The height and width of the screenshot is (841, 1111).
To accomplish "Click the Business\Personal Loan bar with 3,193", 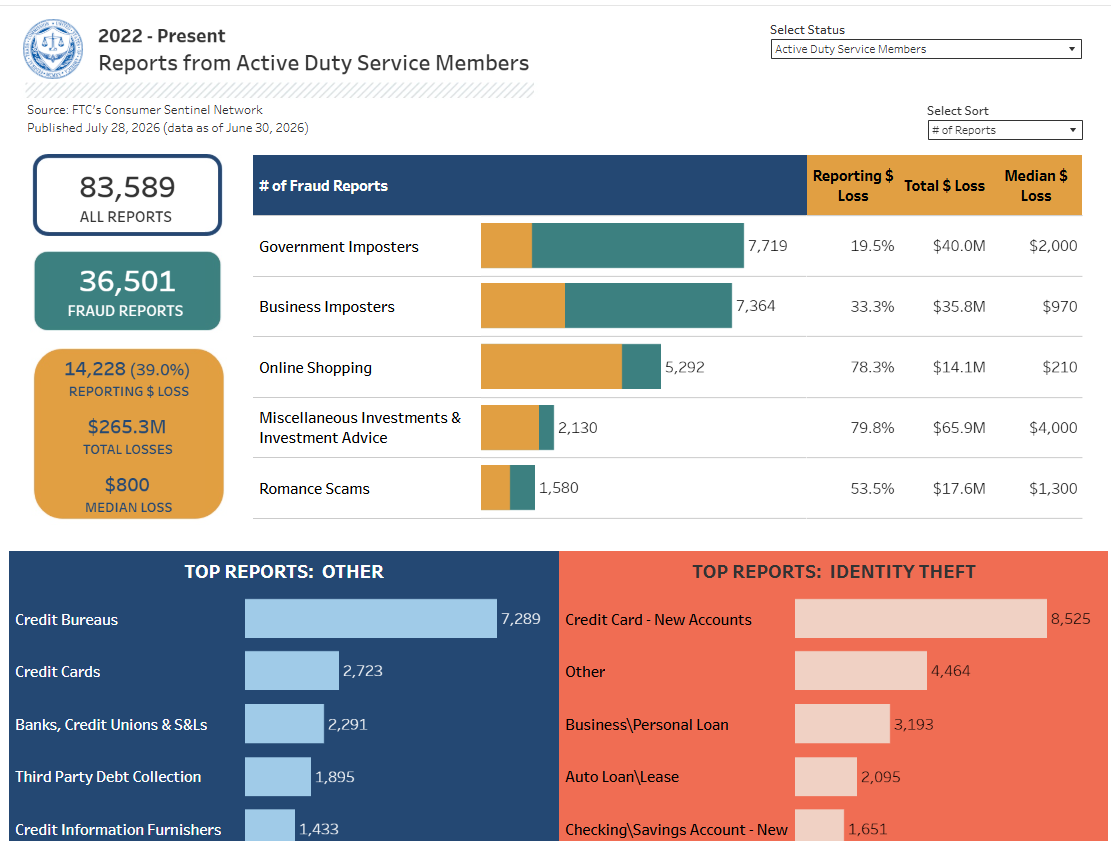I will coord(842,723).
